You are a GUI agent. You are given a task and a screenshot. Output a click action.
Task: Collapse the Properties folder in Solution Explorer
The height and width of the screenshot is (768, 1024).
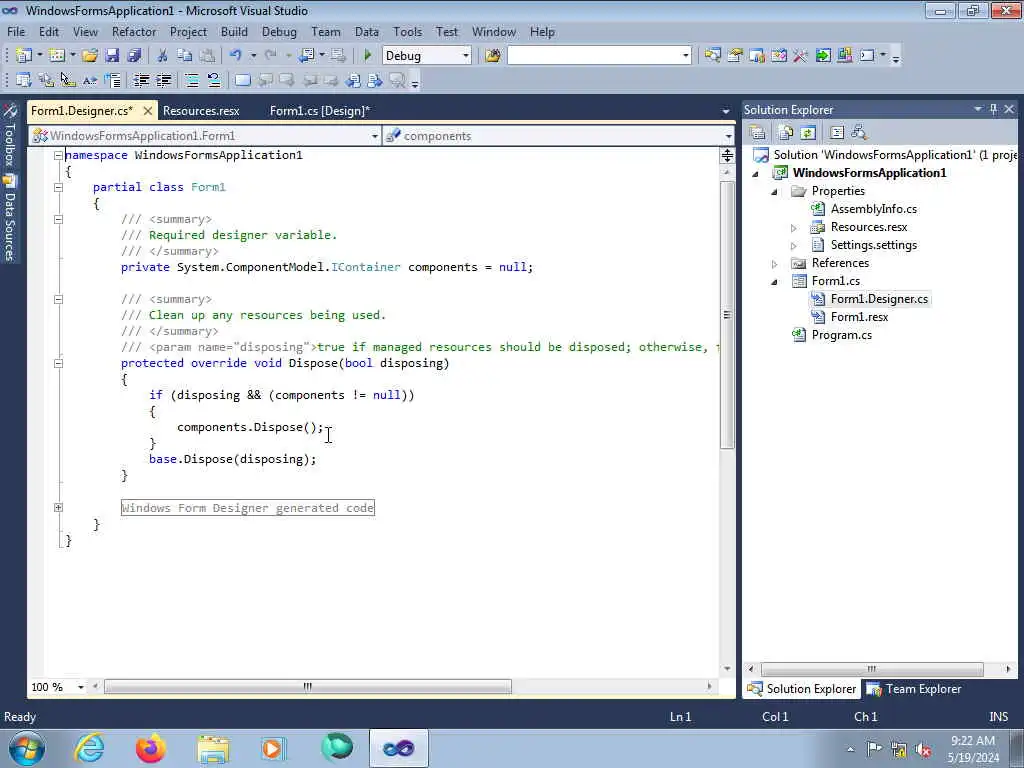tap(775, 192)
